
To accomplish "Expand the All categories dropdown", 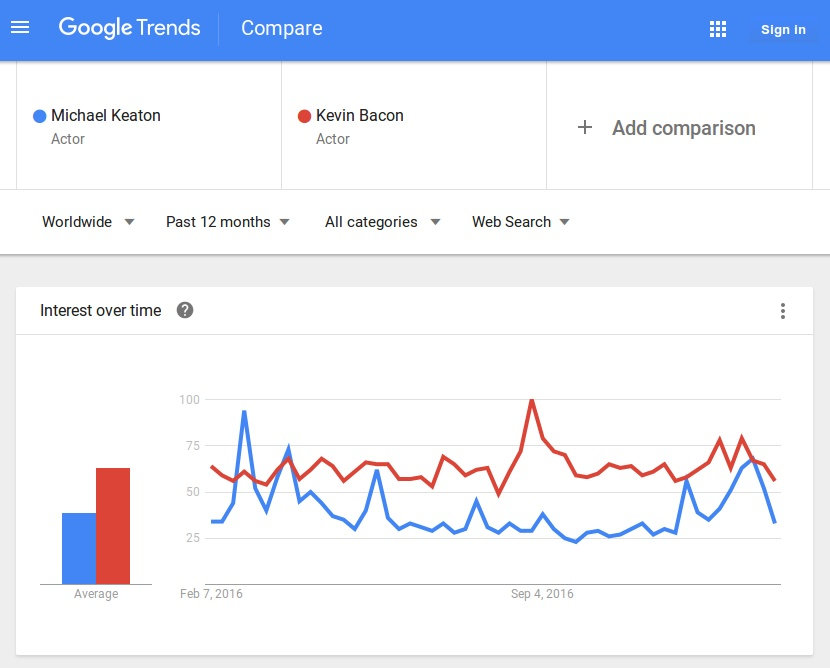I will (382, 222).
